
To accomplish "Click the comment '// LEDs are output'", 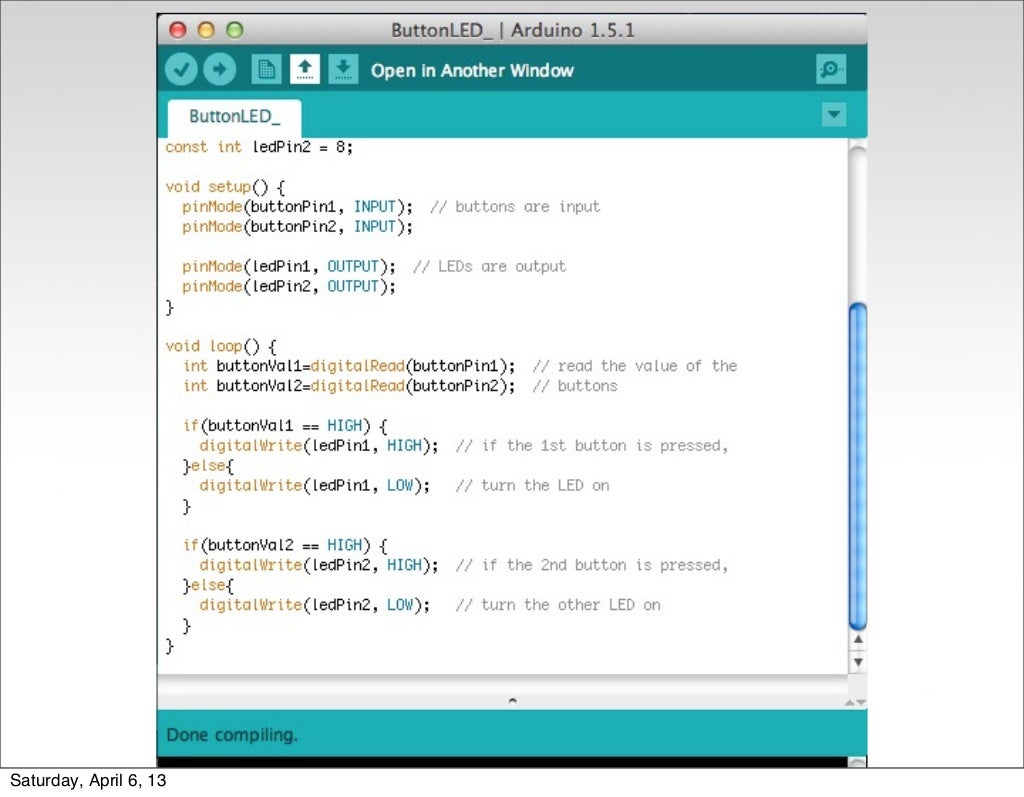I will [489, 267].
